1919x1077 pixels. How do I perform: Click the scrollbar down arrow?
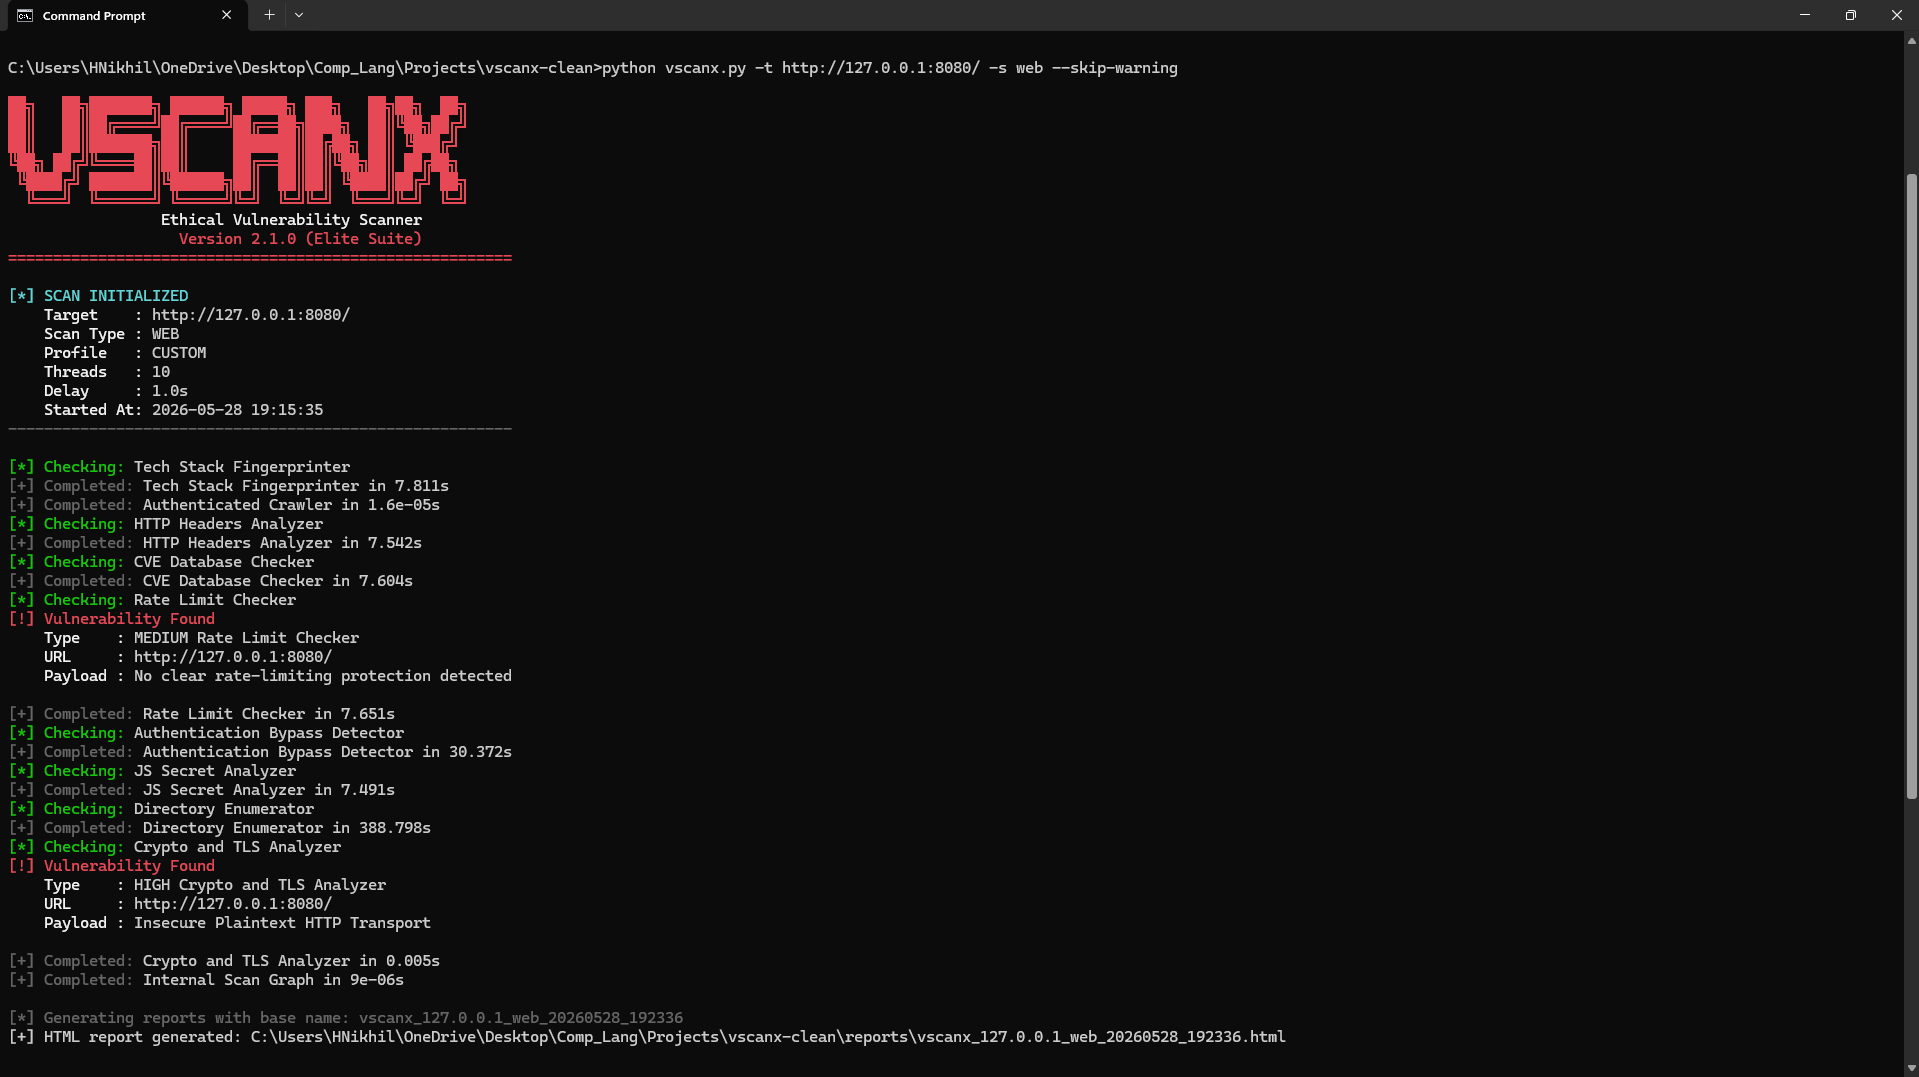click(1911, 1068)
